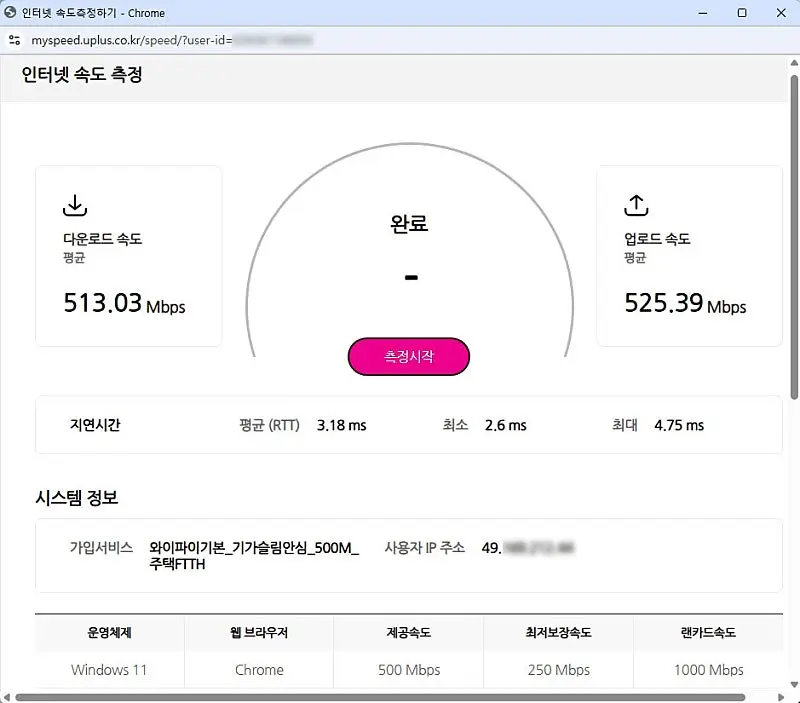Click the globe icon in title bar

(10, 13)
